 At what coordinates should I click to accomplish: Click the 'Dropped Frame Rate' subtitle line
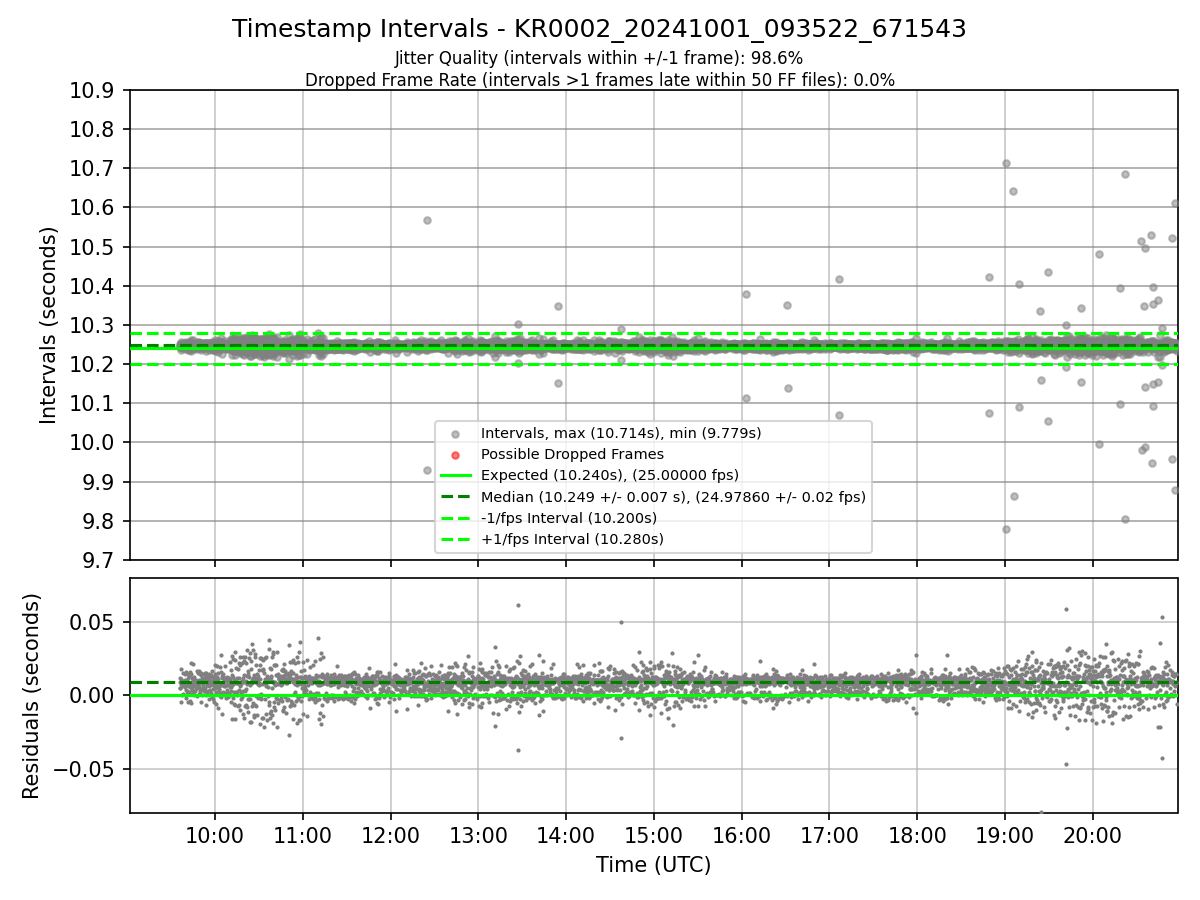coord(599,79)
